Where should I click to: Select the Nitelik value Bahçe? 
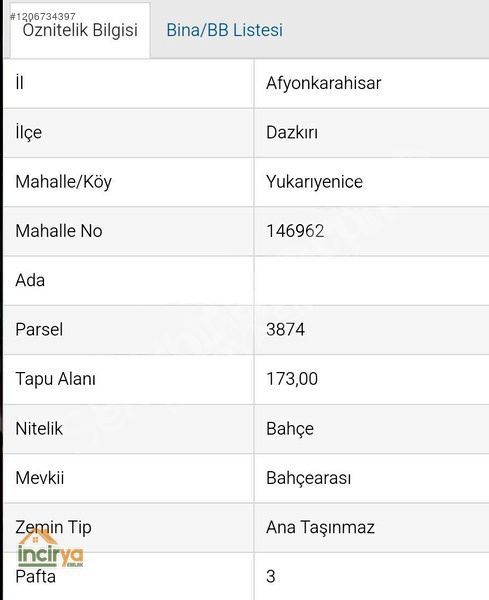click(x=290, y=429)
